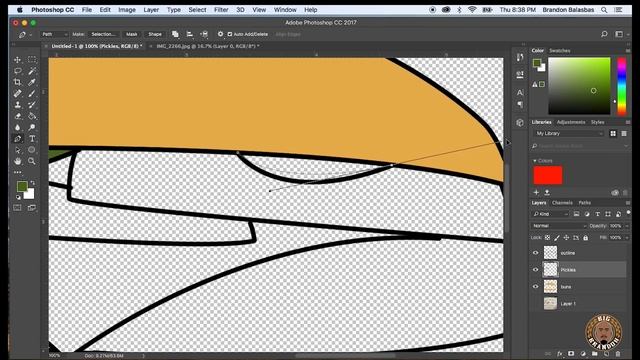Hide the outline layer
Screen dimensions: 640x360
[536, 253]
